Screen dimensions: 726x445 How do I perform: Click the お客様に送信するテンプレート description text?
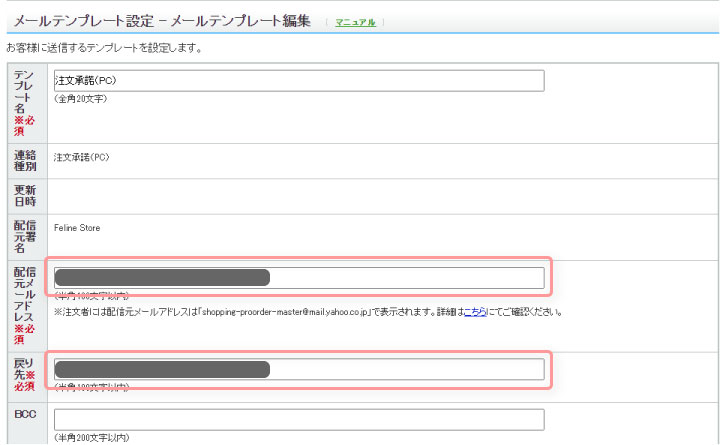coord(105,48)
